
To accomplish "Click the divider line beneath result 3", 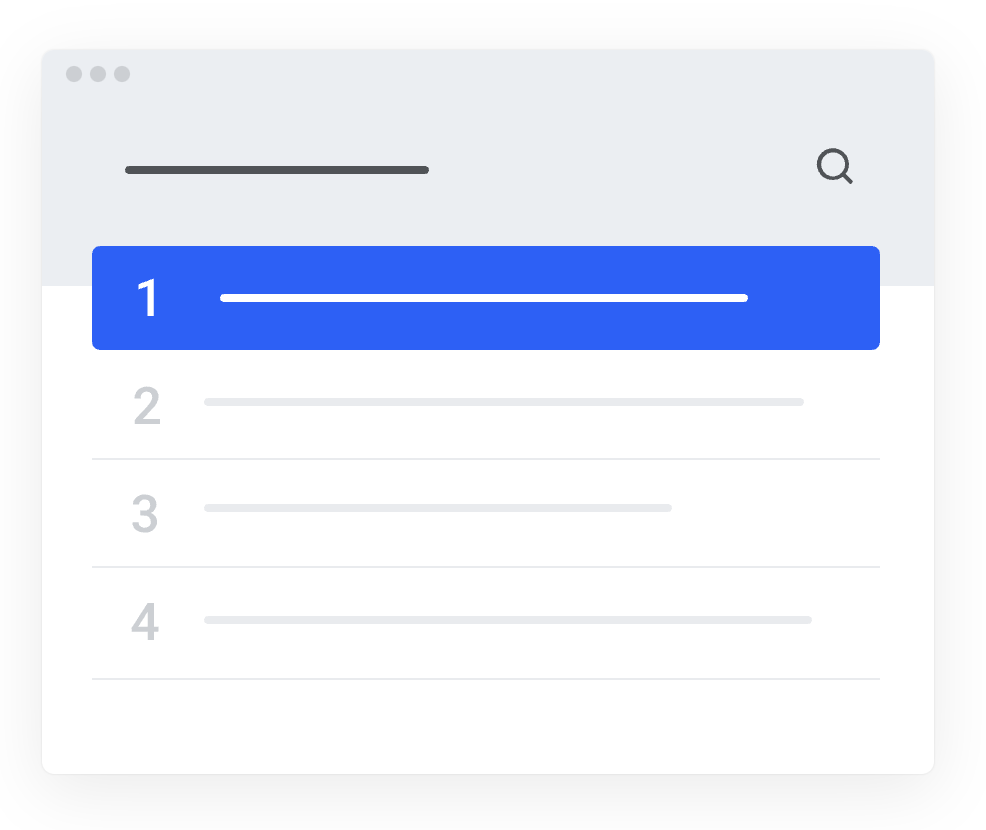I will [x=486, y=567].
